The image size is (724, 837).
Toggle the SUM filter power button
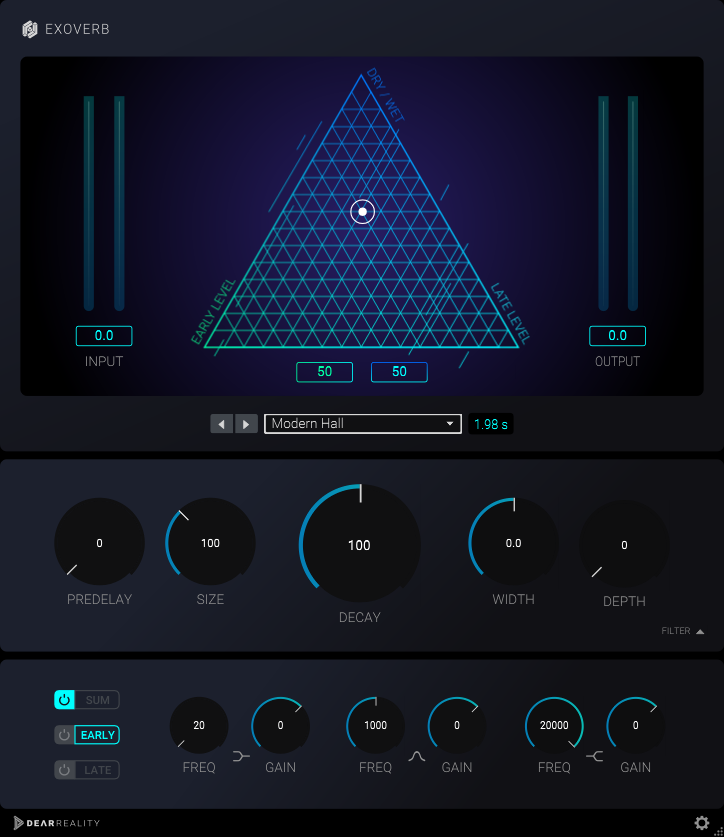click(64, 700)
